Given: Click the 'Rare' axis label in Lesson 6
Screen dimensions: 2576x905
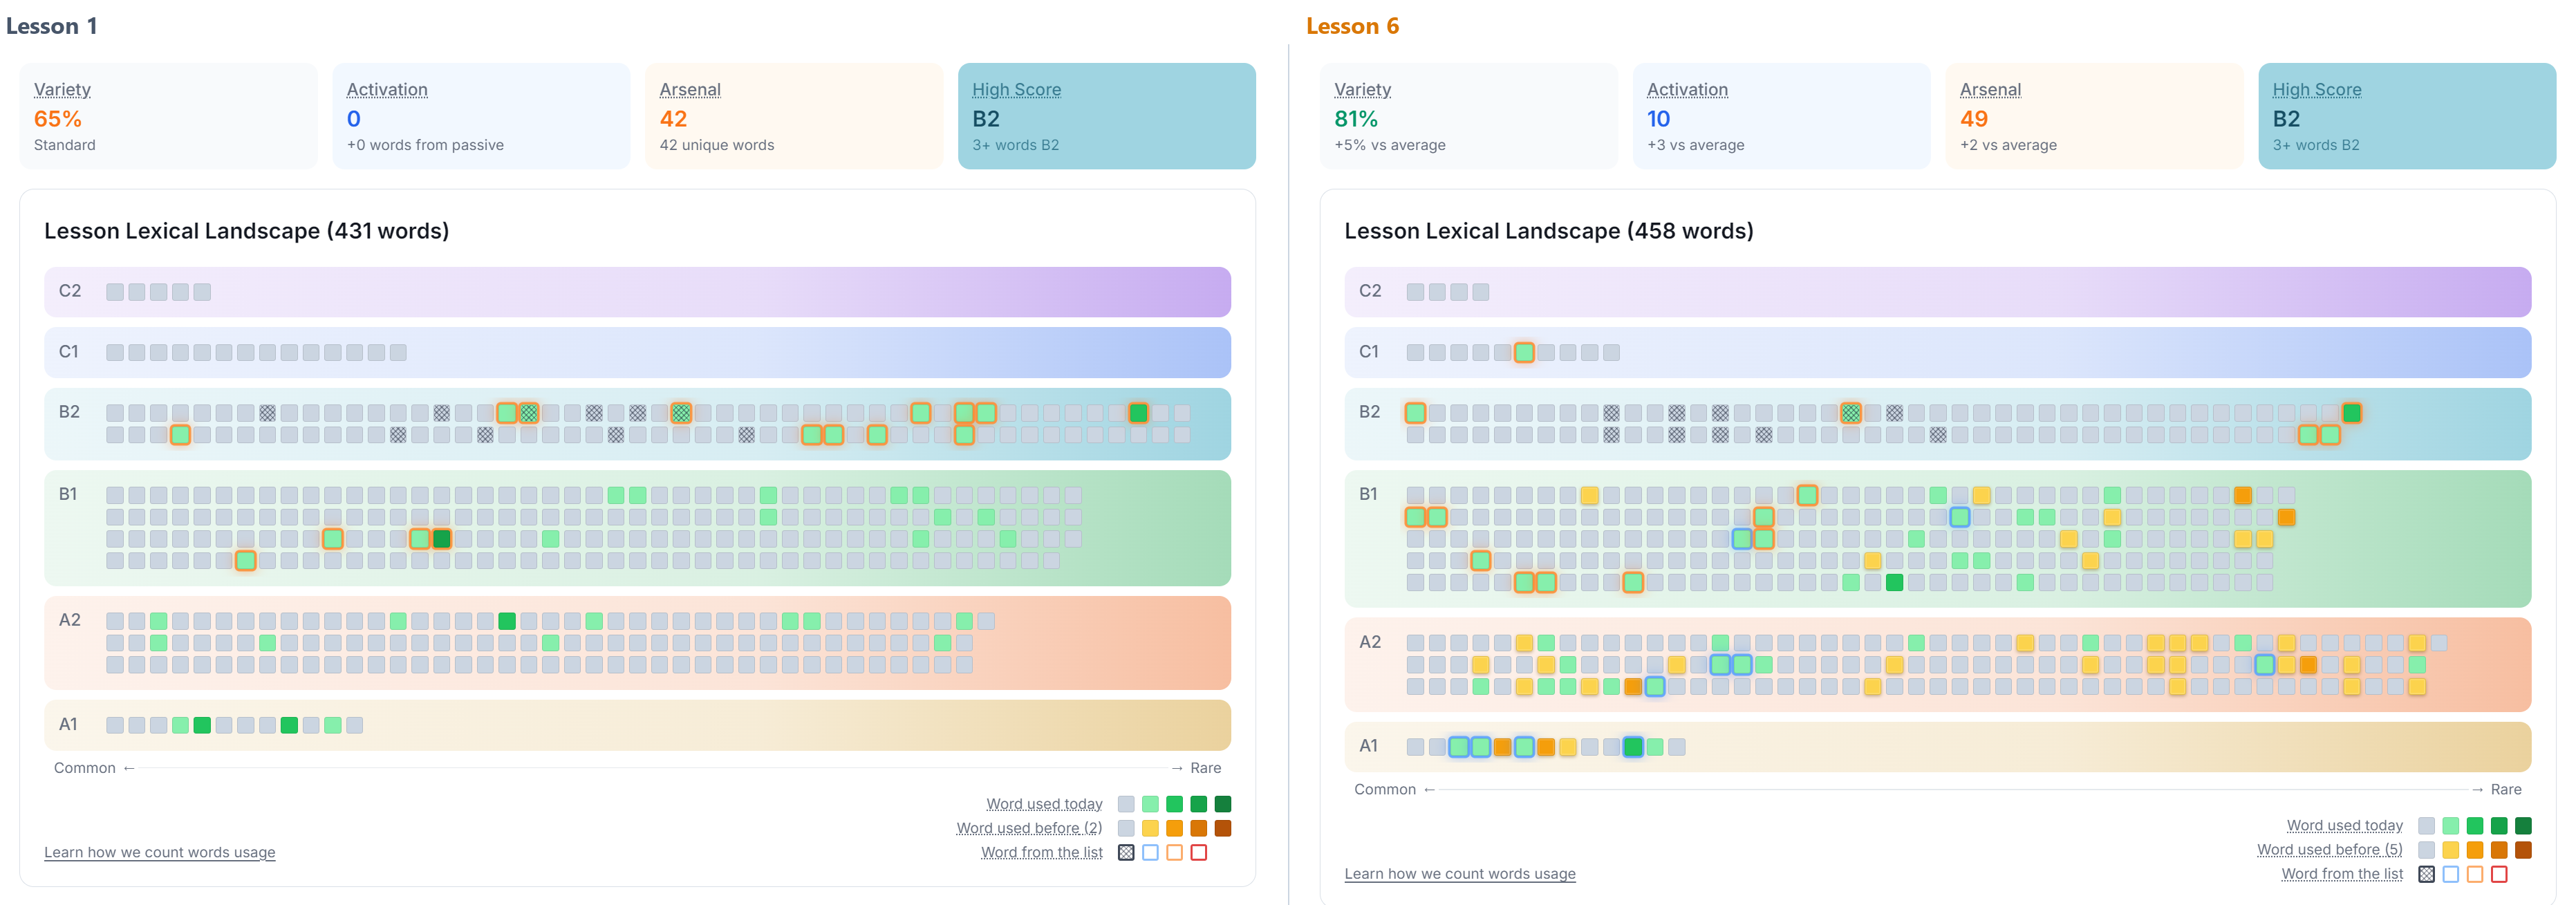Looking at the screenshot, I should (2506, 789).
